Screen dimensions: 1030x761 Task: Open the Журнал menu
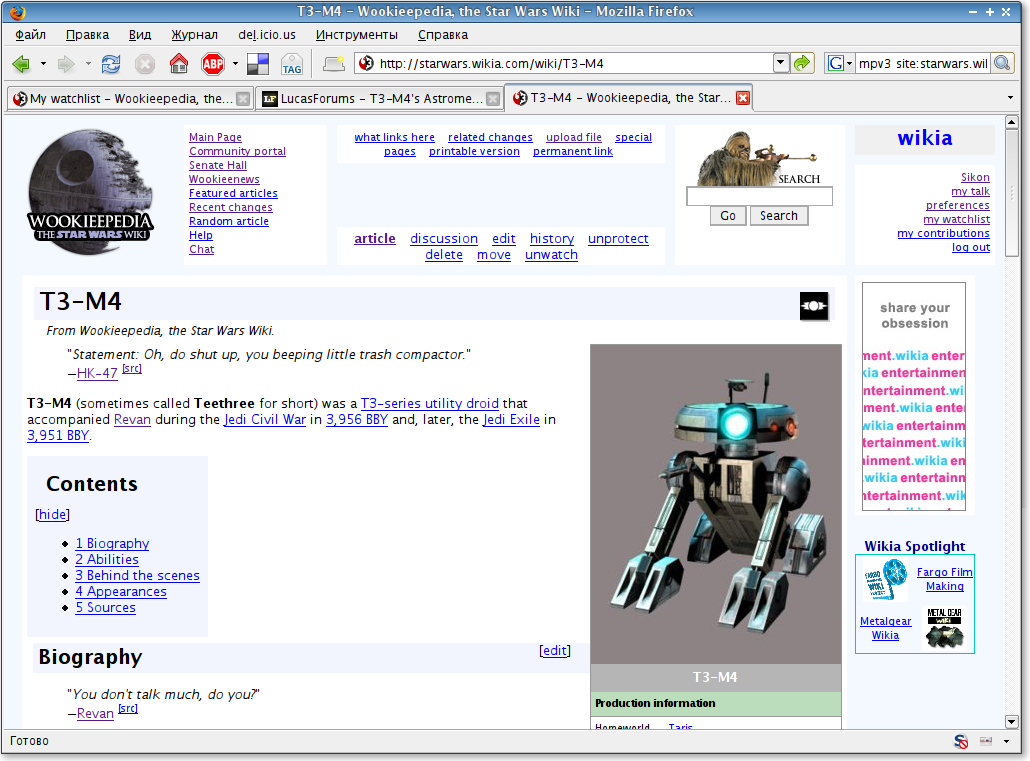click(x=194, y=35)
